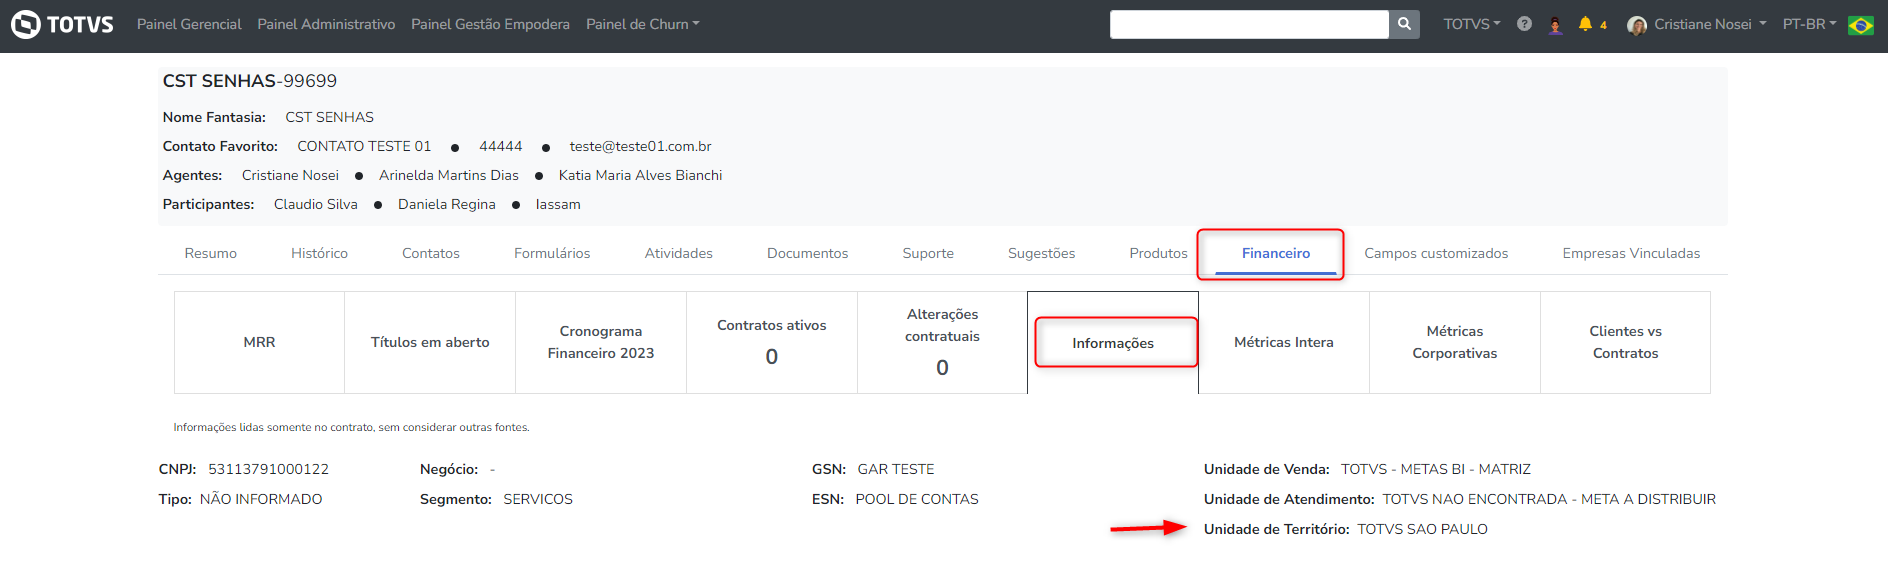This screenshot has height=562, width=1888.
Task: Expand the Painel de Churn dropdown
Action: [642, 24]
